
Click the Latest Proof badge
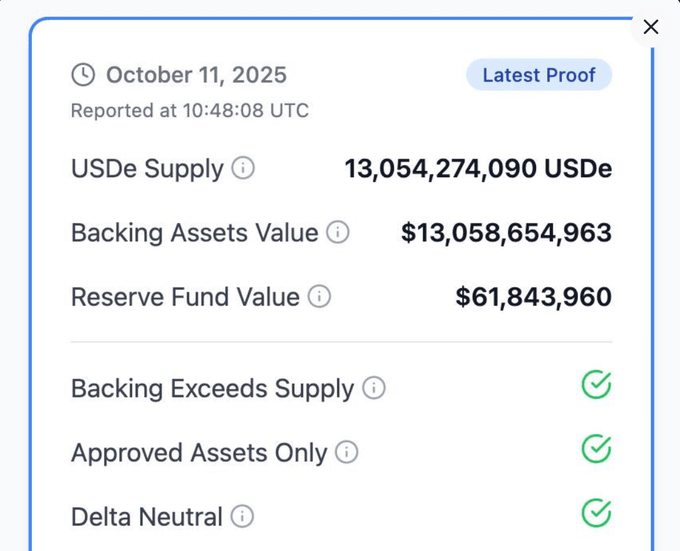pyautogui.click(x=539, y=75)
